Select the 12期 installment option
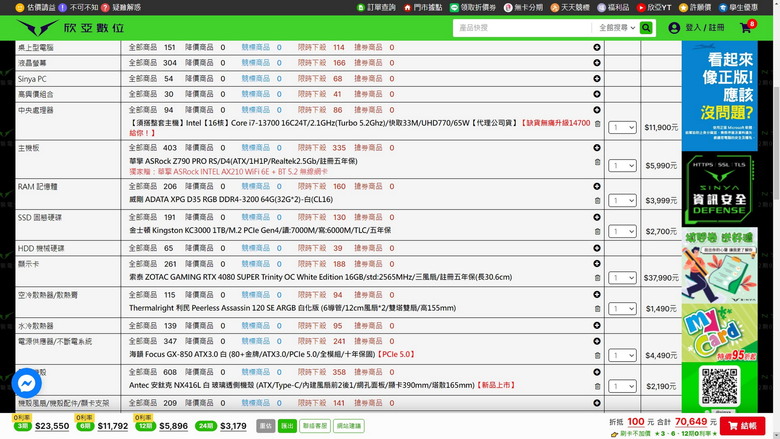This screenshot has height=439, width=780. [x=145, y=426]
